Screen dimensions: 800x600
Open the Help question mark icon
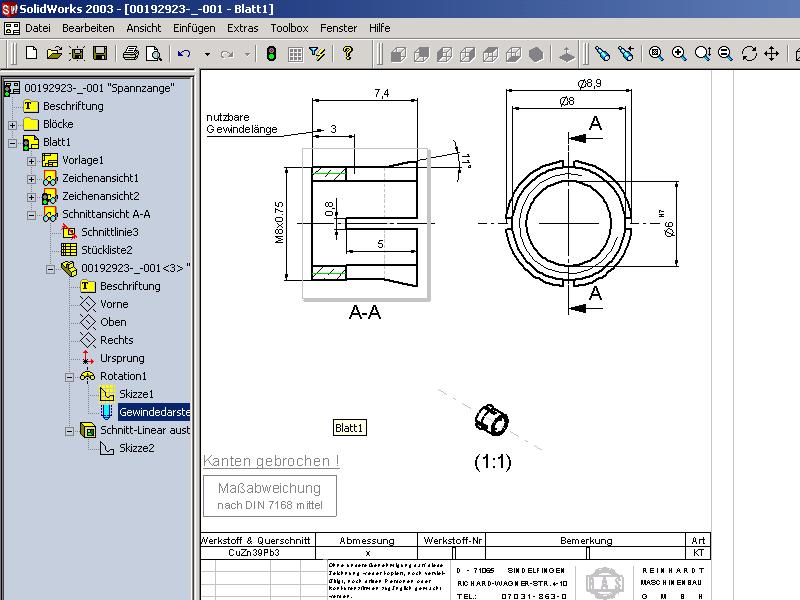pos(348,54)
